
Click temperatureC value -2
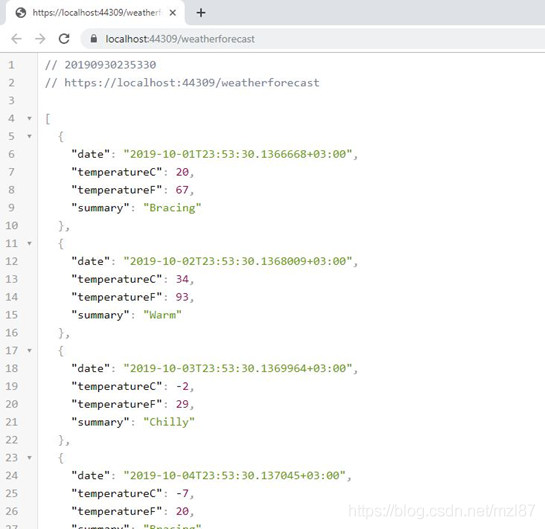(x=182, y=386)
